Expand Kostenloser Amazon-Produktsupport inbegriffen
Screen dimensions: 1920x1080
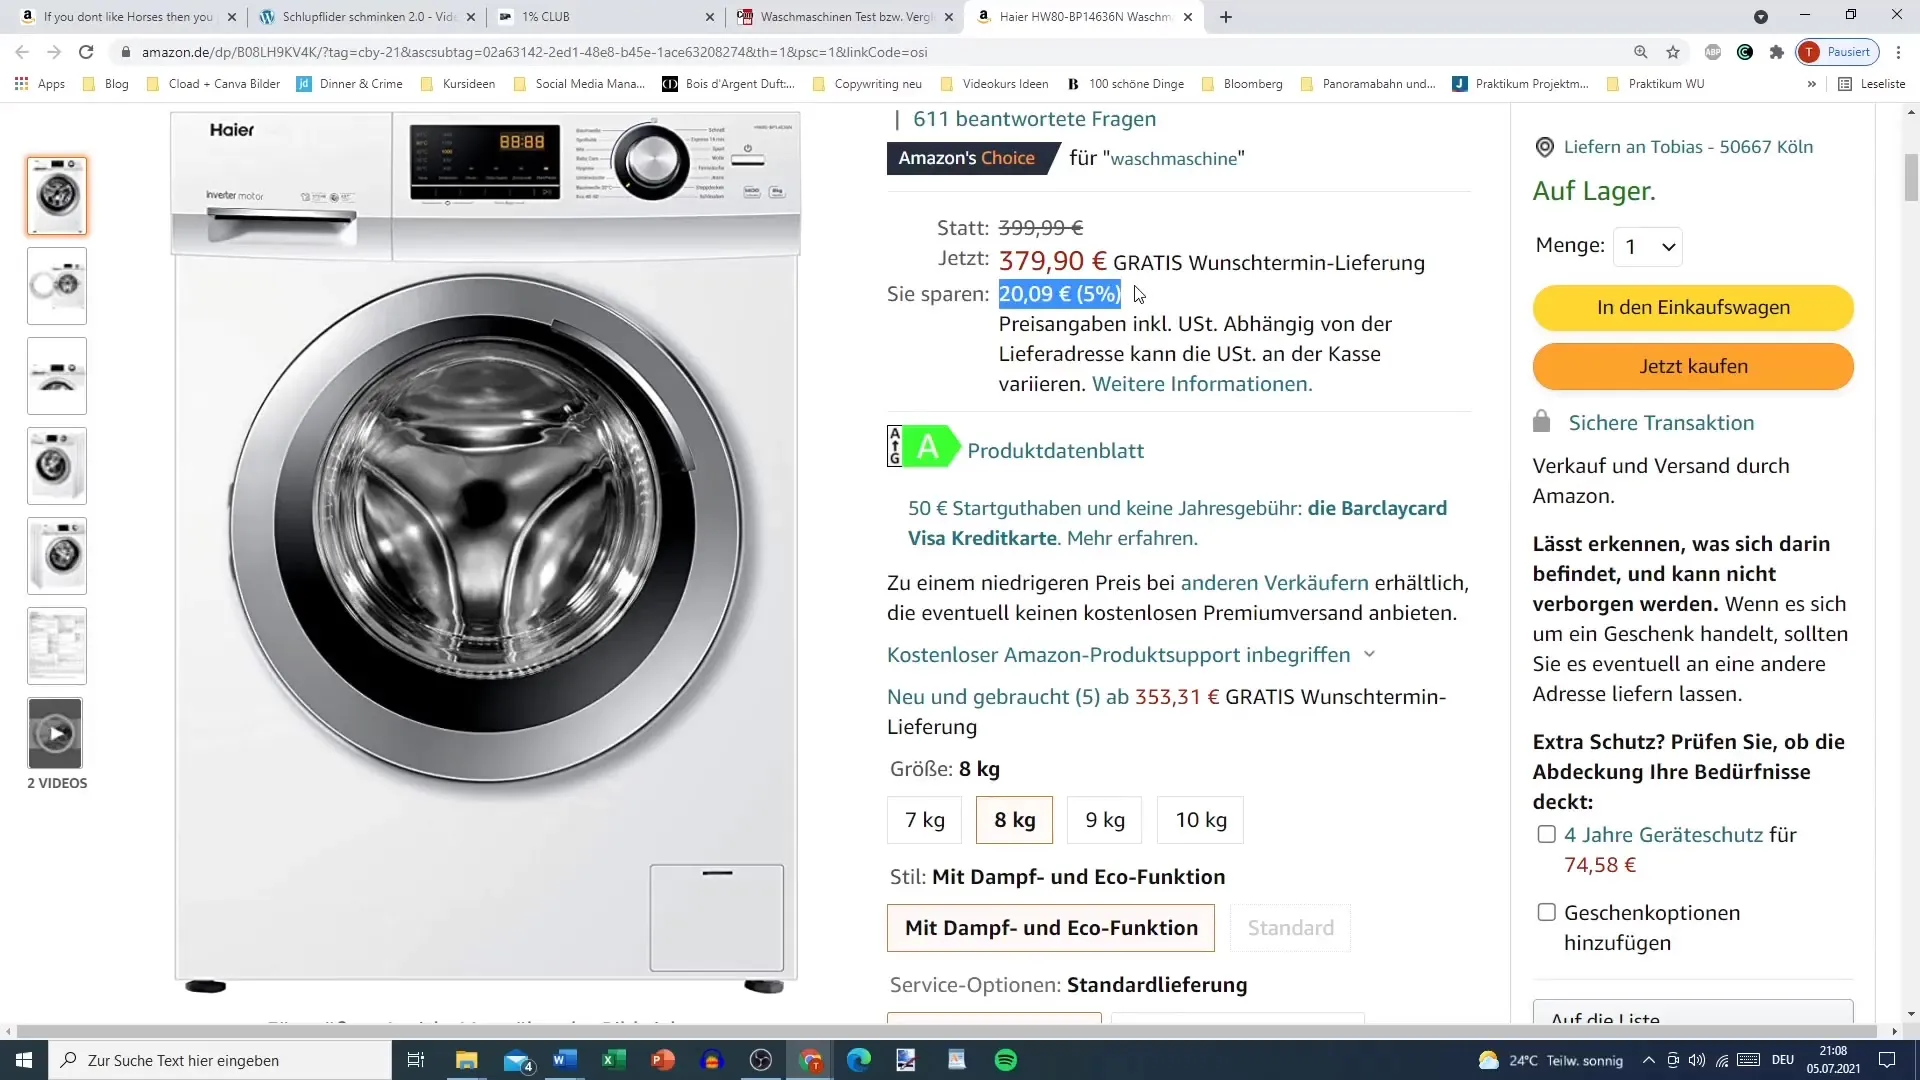pos(1131,655)
